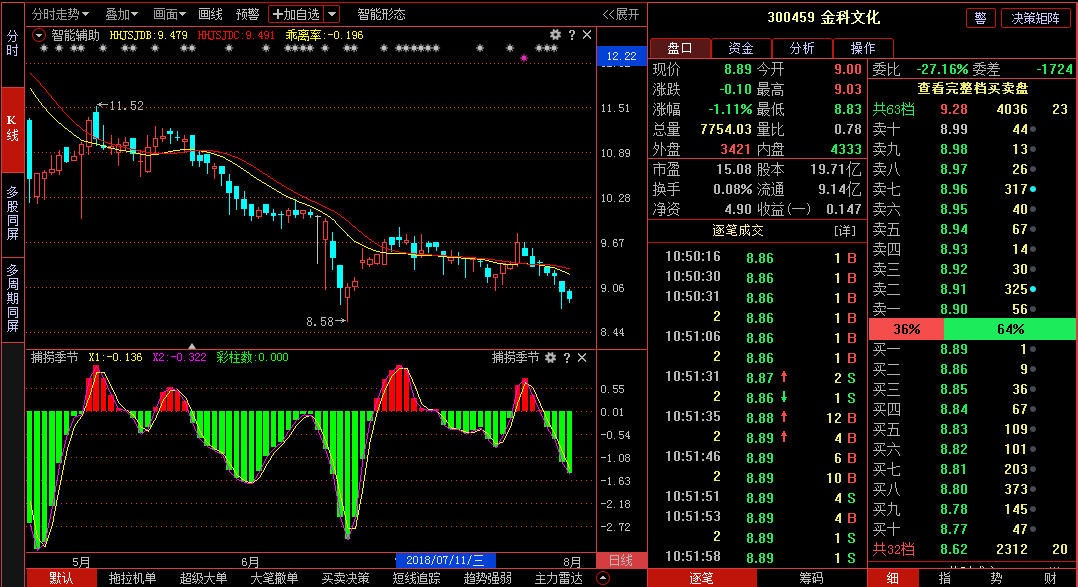Select 指 bottom-right tab
This screenshot has width=1078, height=587.
[945, 578]
